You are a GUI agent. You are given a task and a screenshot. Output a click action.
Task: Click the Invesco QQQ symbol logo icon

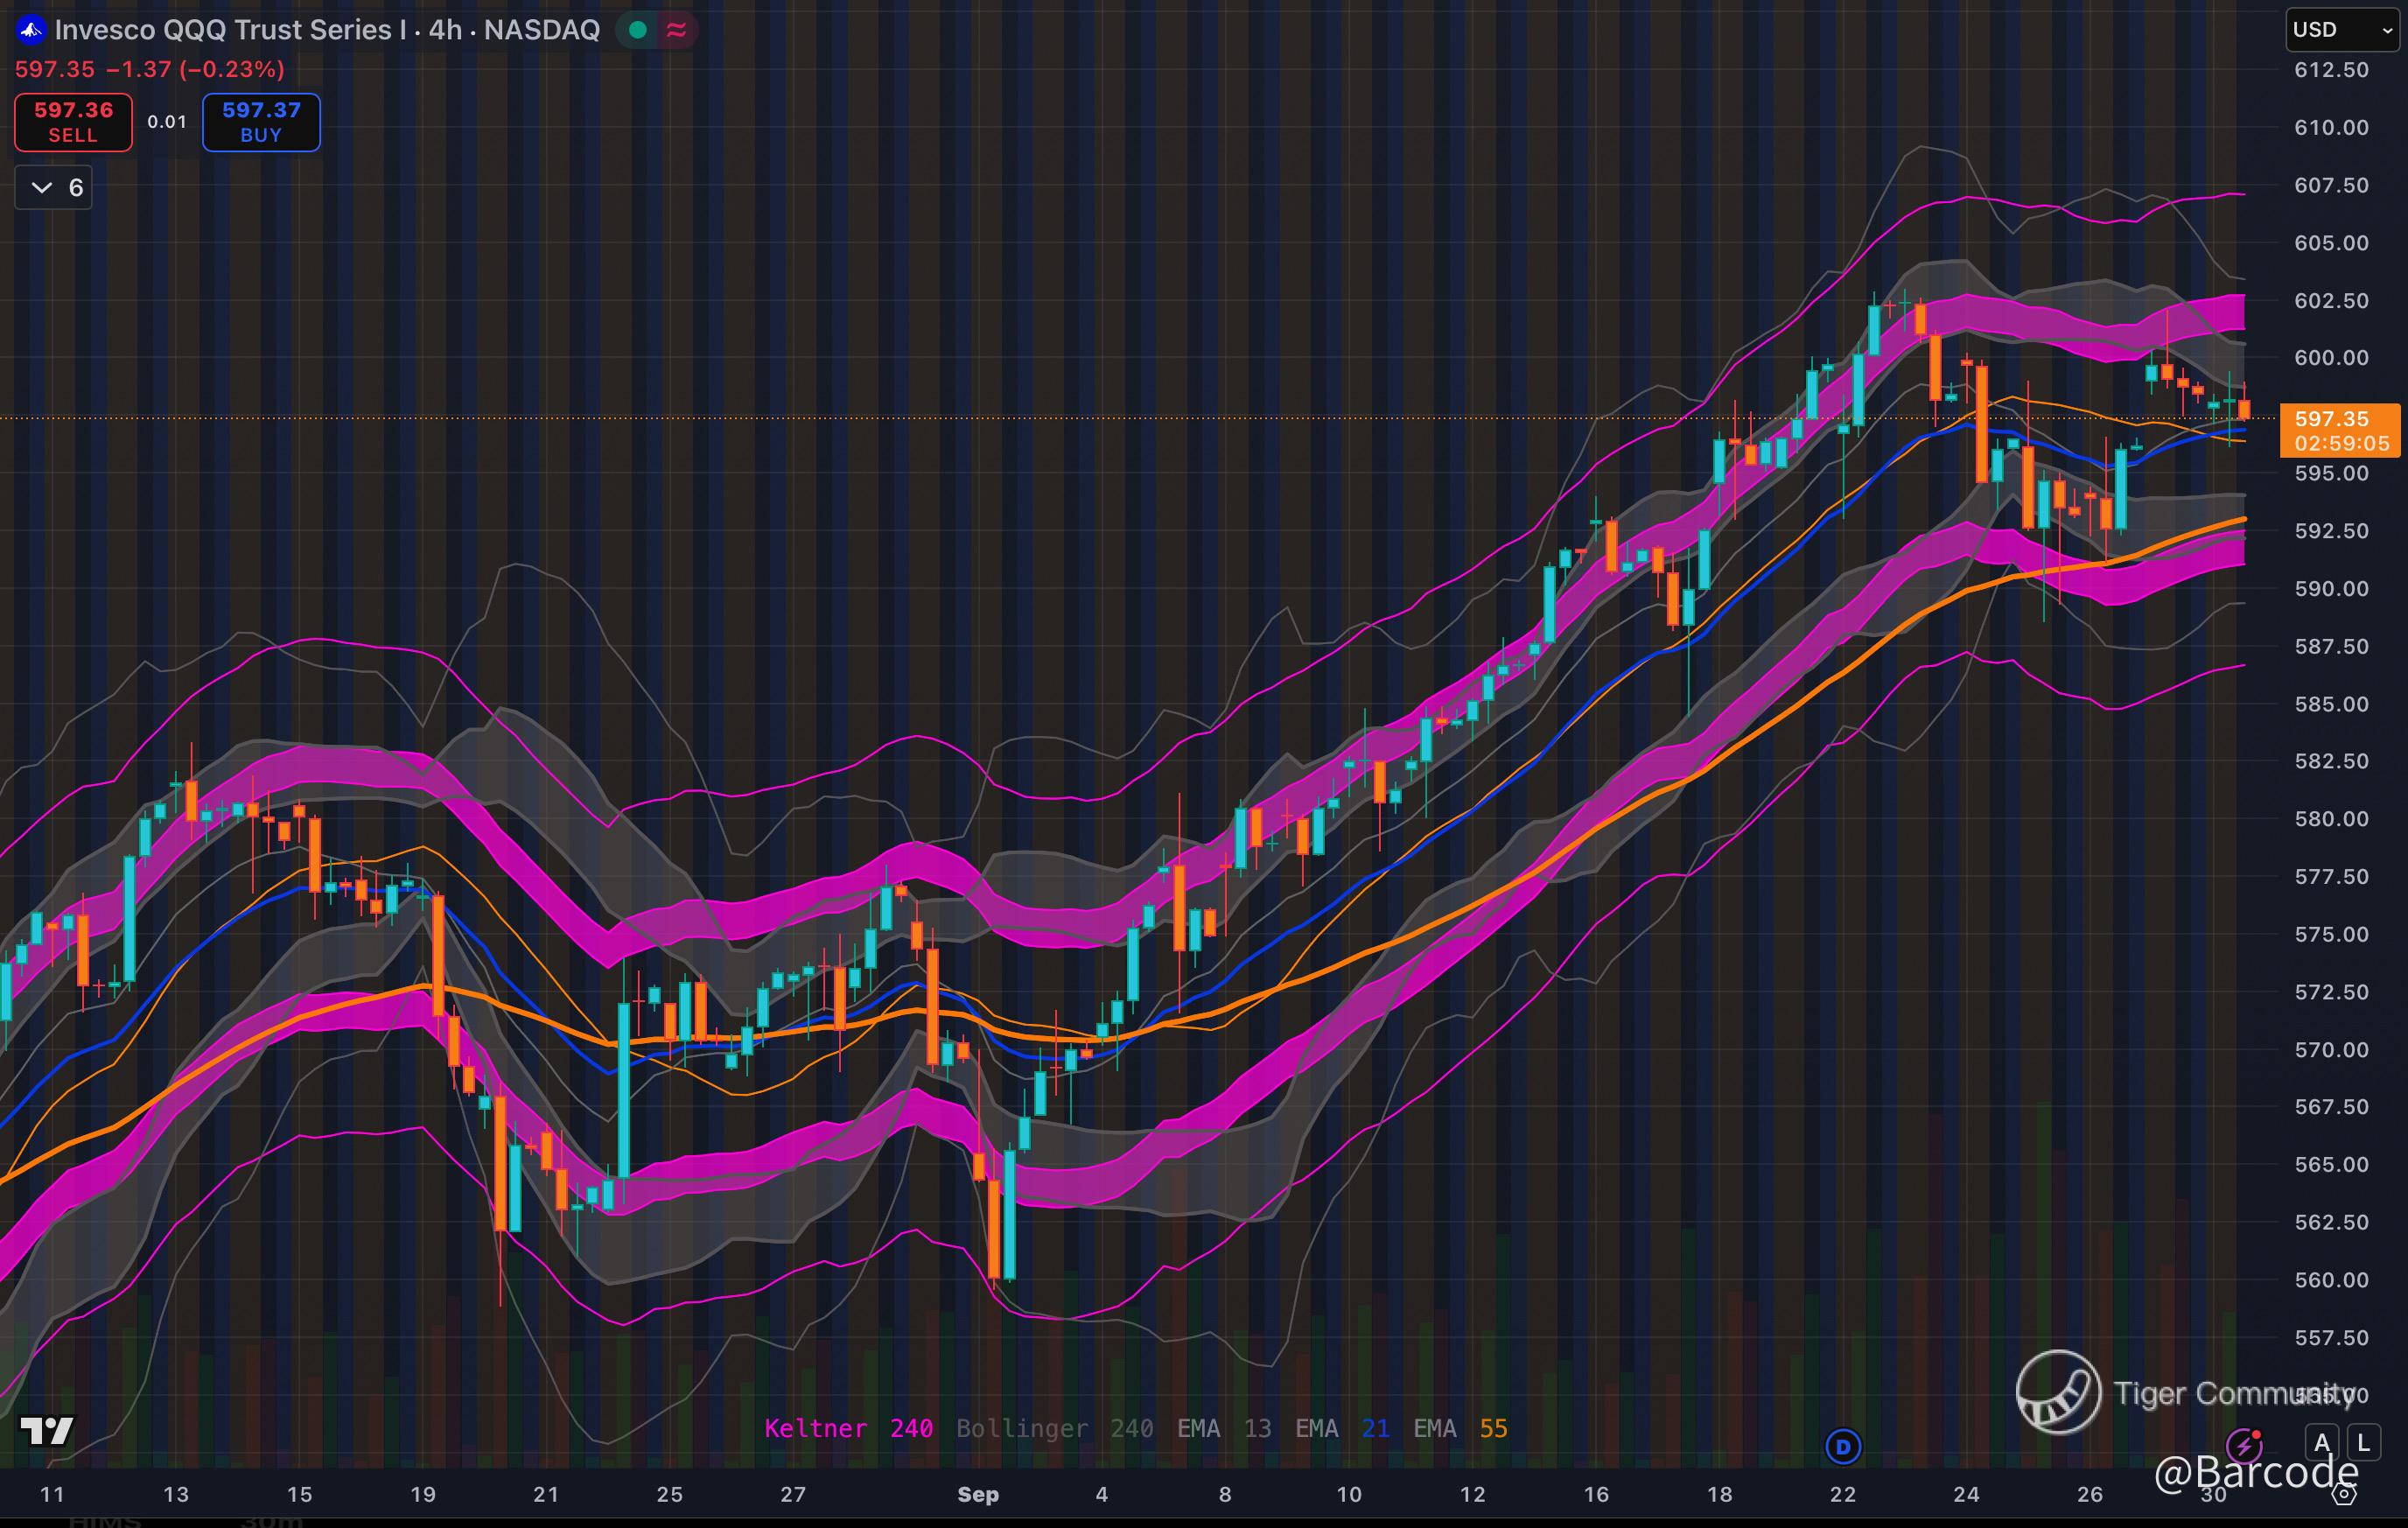coord(31,30)
